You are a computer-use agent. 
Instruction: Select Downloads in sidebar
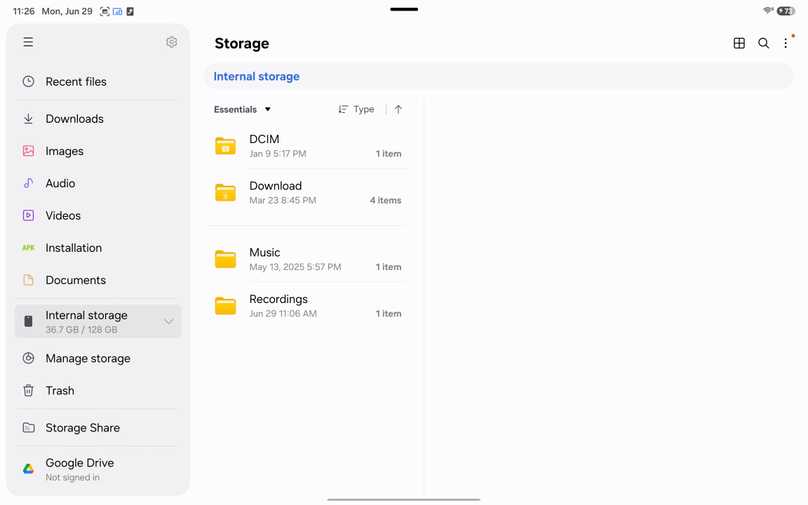coord(98,119)
